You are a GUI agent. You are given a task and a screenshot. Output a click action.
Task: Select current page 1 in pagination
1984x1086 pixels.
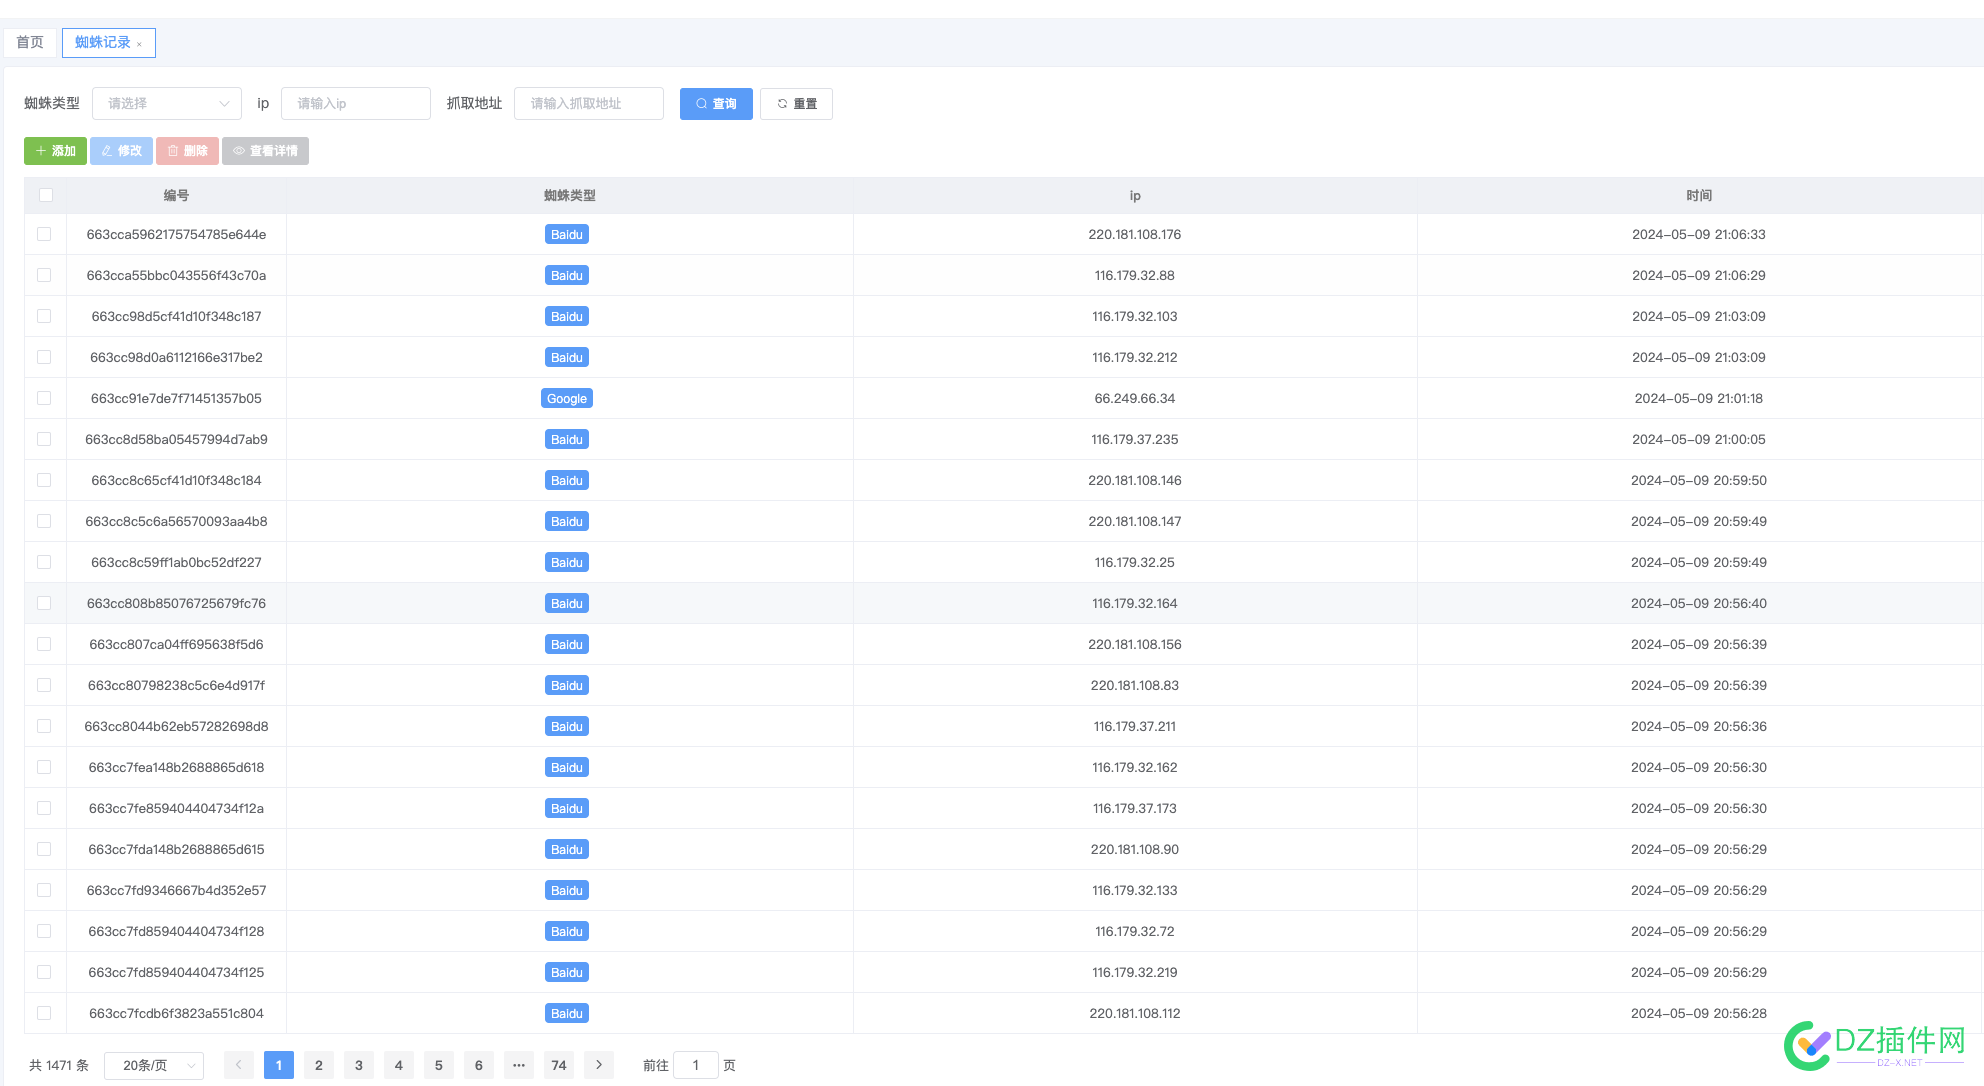click(x=279, y=1065)
